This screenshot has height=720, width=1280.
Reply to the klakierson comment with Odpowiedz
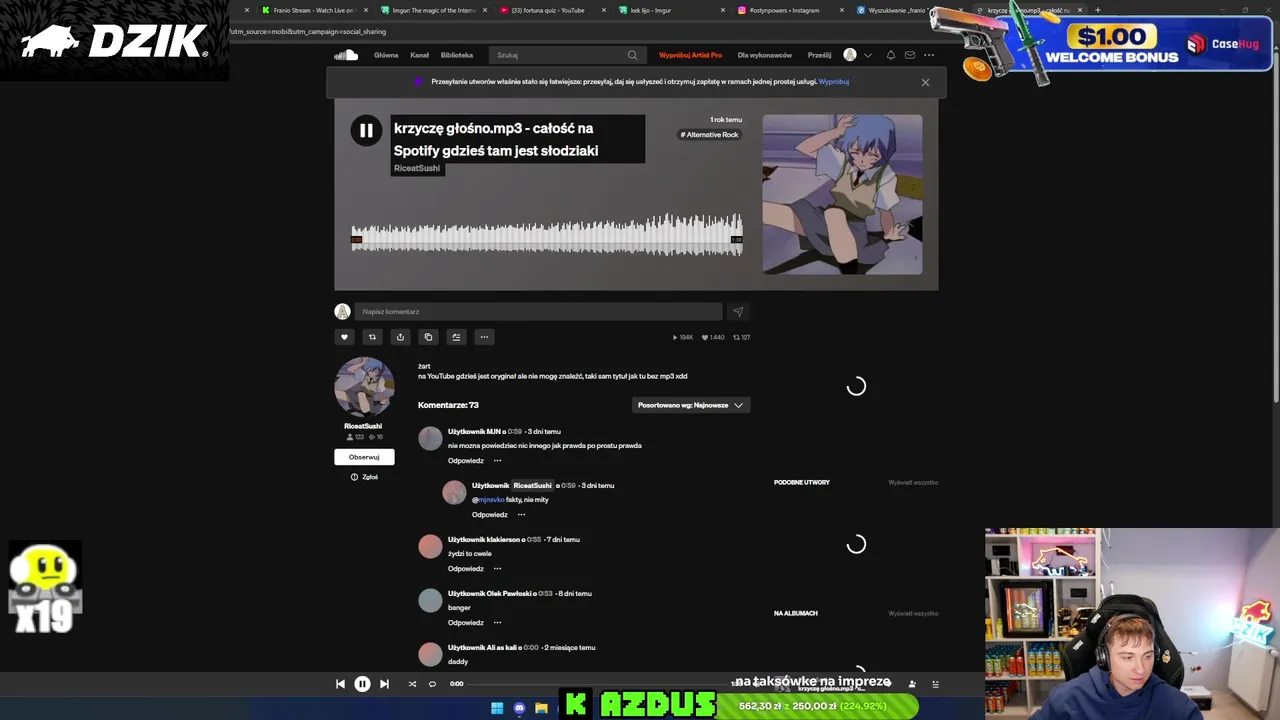click(466, 569)
